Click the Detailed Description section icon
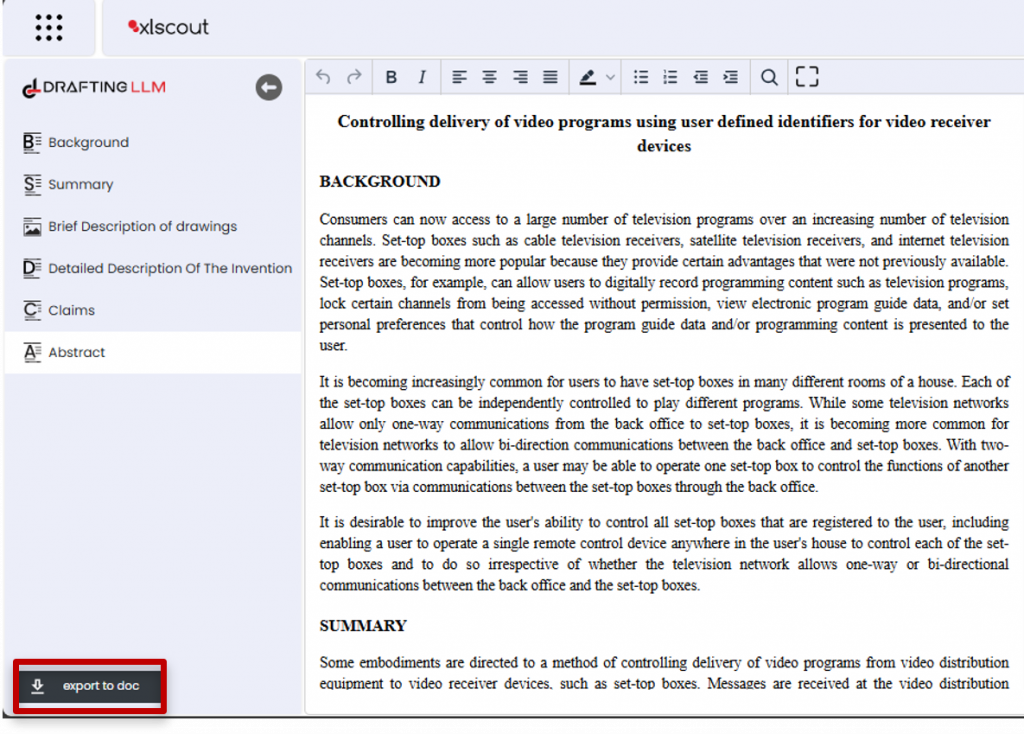Screen dimensions: 1024x734 [32, 268]
